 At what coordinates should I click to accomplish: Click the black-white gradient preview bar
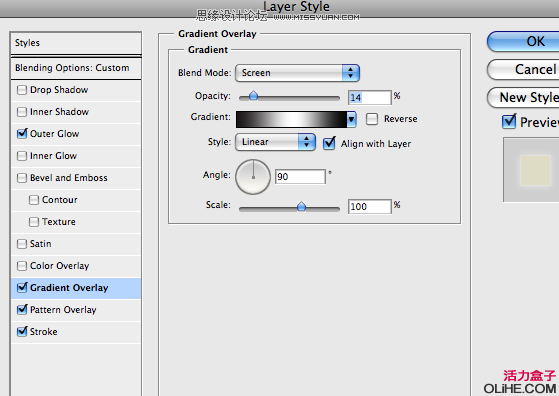pyautogui.click(x=292, y=119)
